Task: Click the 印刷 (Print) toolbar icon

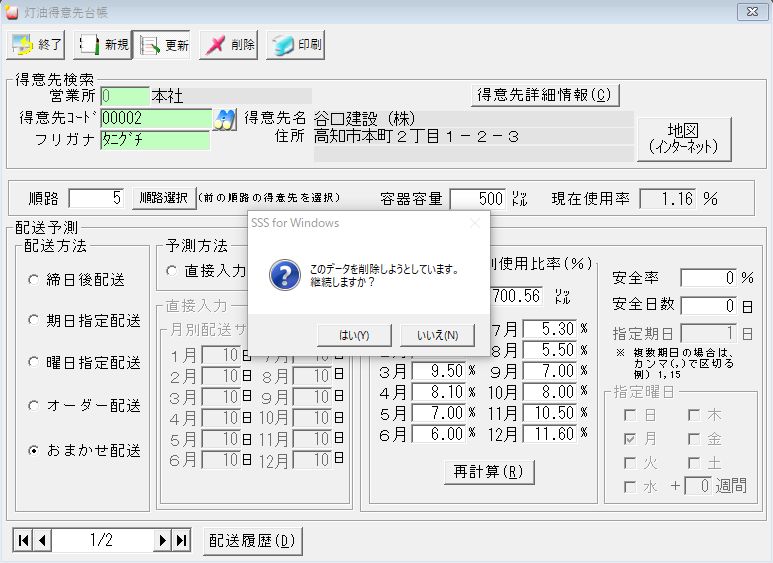Action: (x=295, y=45)
